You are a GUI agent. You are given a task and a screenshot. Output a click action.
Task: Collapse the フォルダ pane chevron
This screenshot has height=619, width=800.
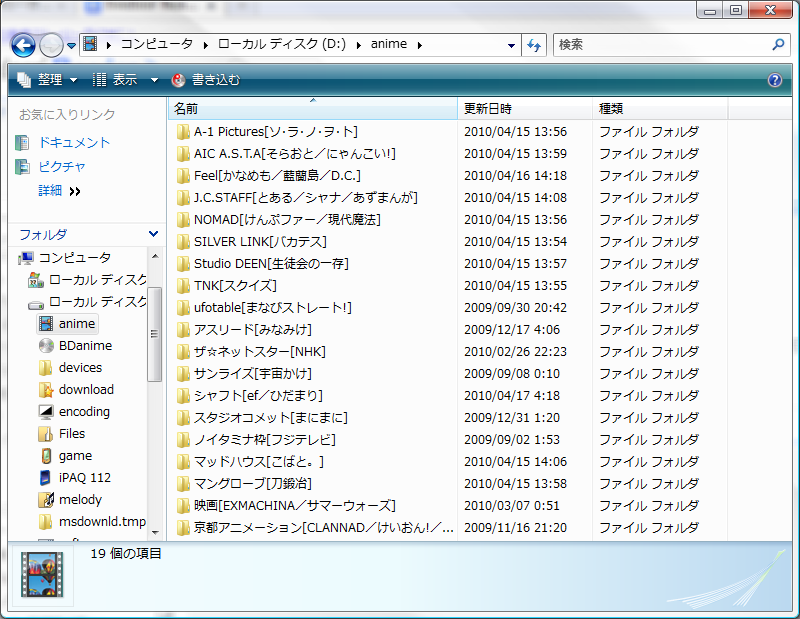153,234
